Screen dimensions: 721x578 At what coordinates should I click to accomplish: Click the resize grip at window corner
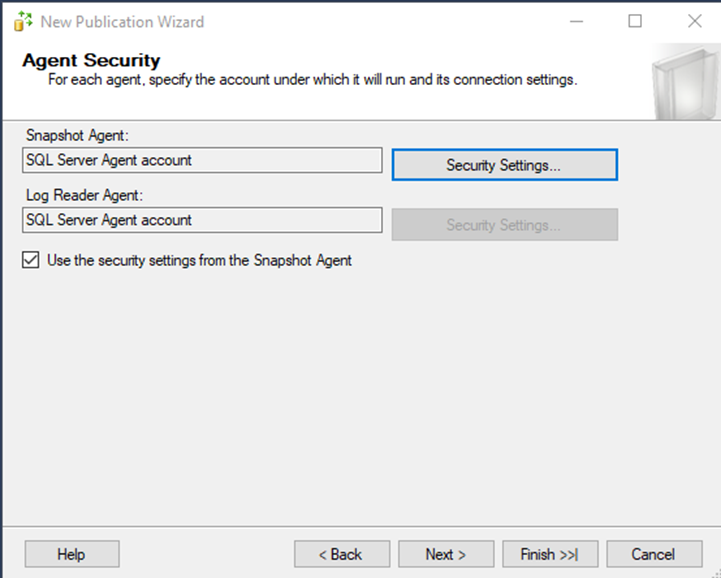(x=715, y=573)
